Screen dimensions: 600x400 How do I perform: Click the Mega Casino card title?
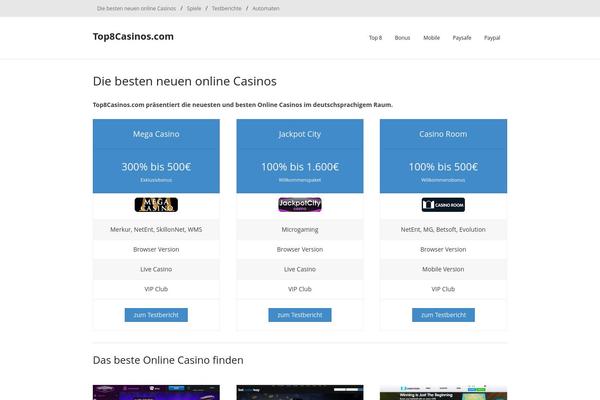[x=156, y=134]
